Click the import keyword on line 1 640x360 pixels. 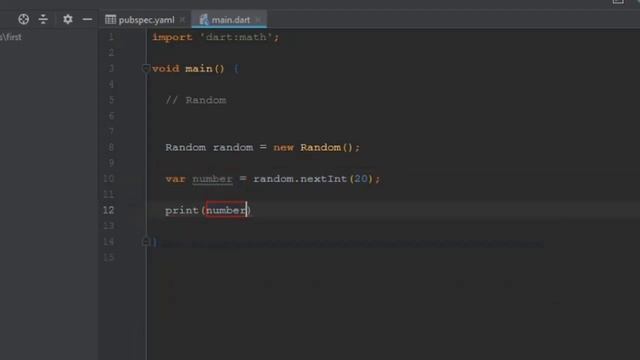[172, 37]
